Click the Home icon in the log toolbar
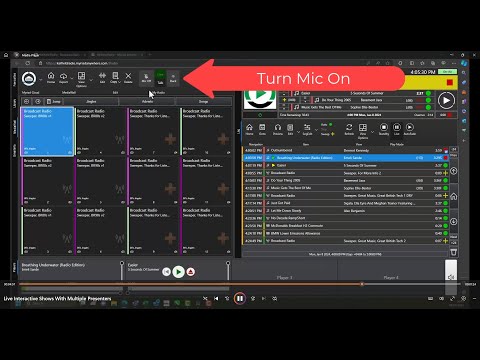This screenshot has width=480, height=360. tap(249, 129)
